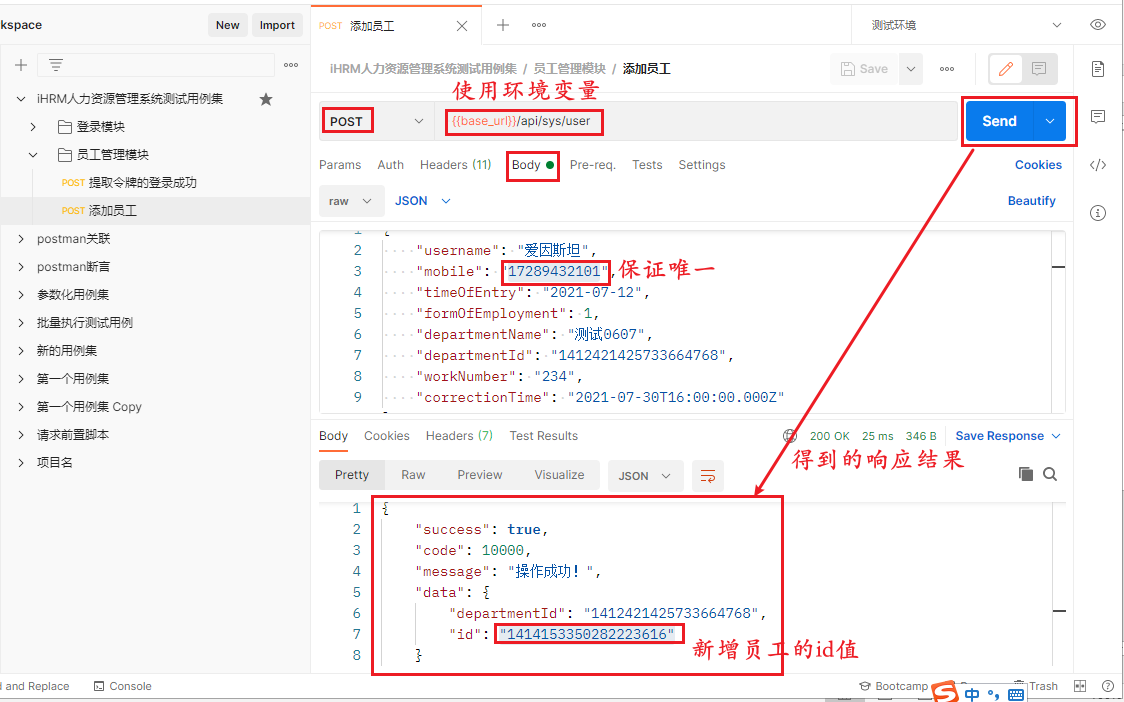Expand the 批量执行测试用例 collection
The width and height of the screenshot is (1124, 702).
point(21,323)
